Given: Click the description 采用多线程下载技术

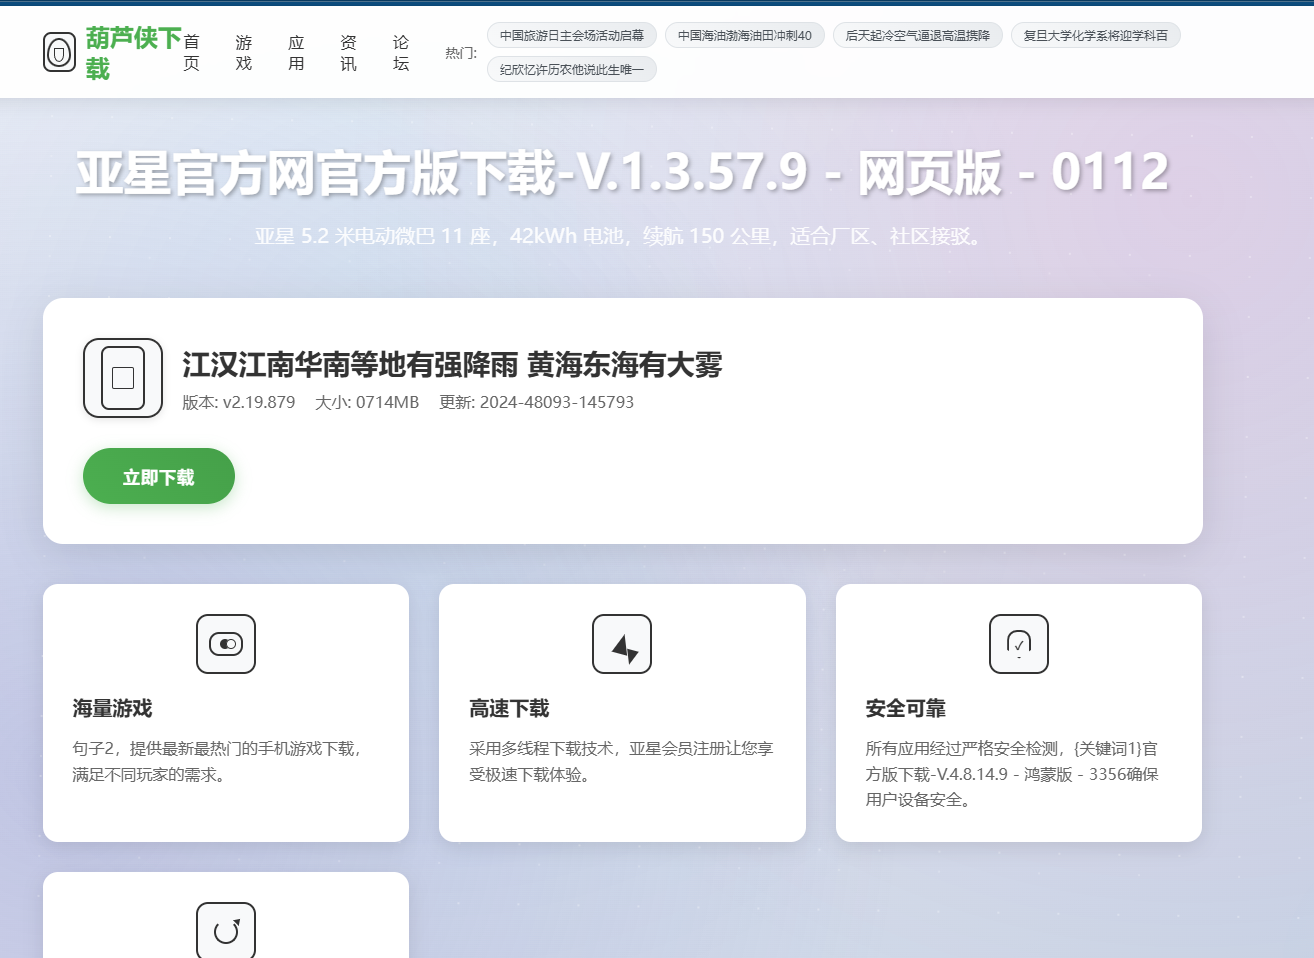Looking at the screenshot, I should tap(621, 761).
